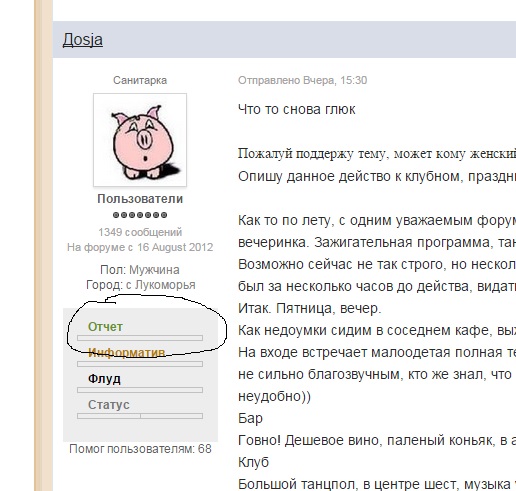This screenshot has width=516, height=491.
Task: Click the Отчет progress bar
Action: (x=140, y=338)
